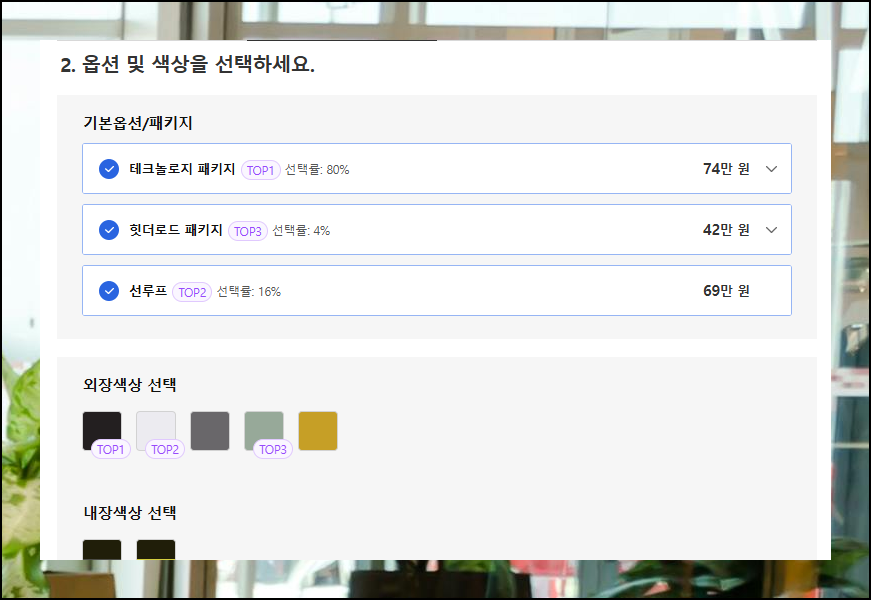Click the 선루프 label
Screen dimensions: 871x600
(x=148, y=291)
